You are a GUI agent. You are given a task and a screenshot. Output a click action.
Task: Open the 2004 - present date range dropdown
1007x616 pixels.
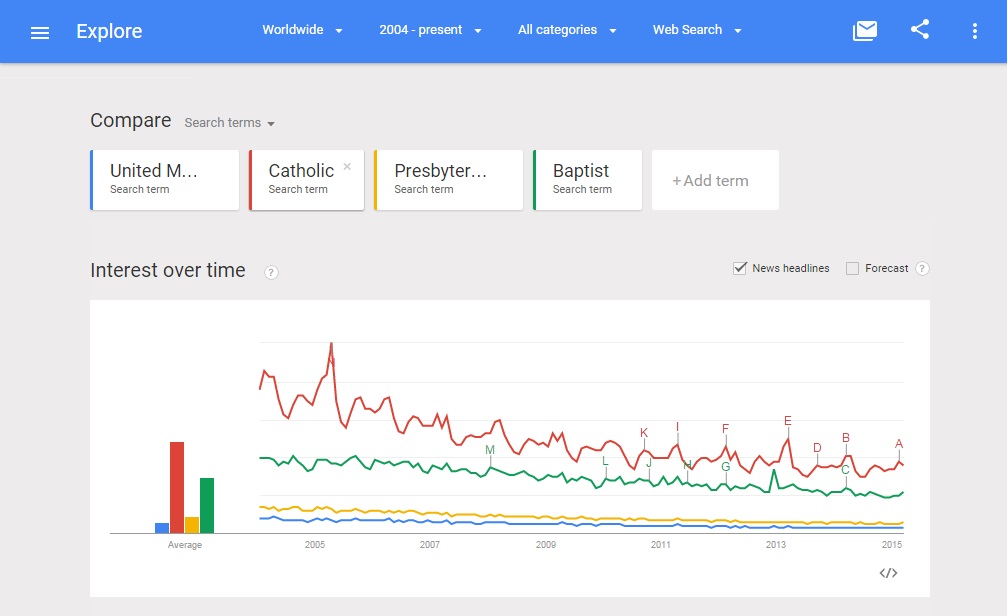[430, 30]
